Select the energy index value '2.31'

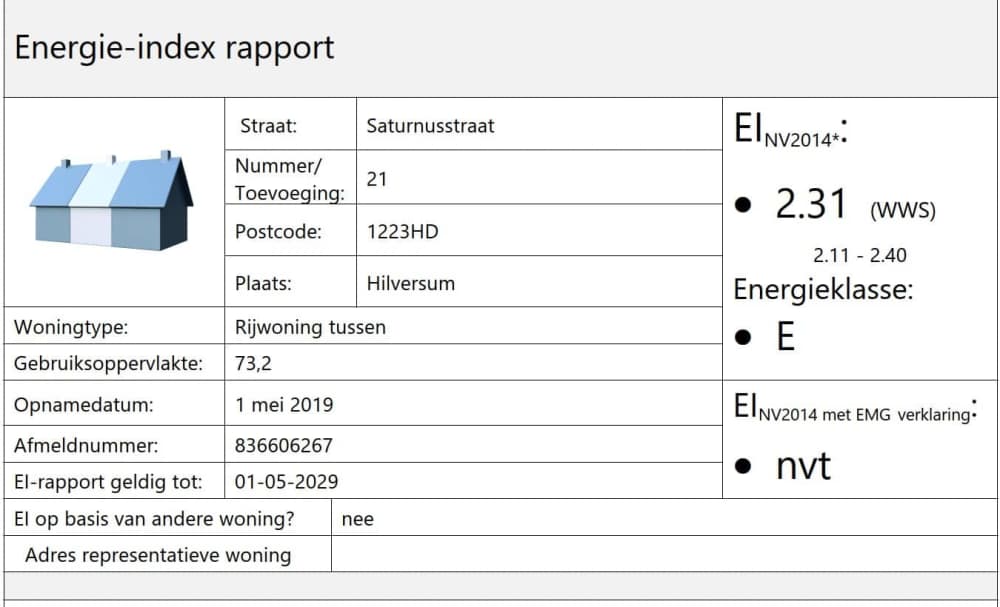[811, 204]
